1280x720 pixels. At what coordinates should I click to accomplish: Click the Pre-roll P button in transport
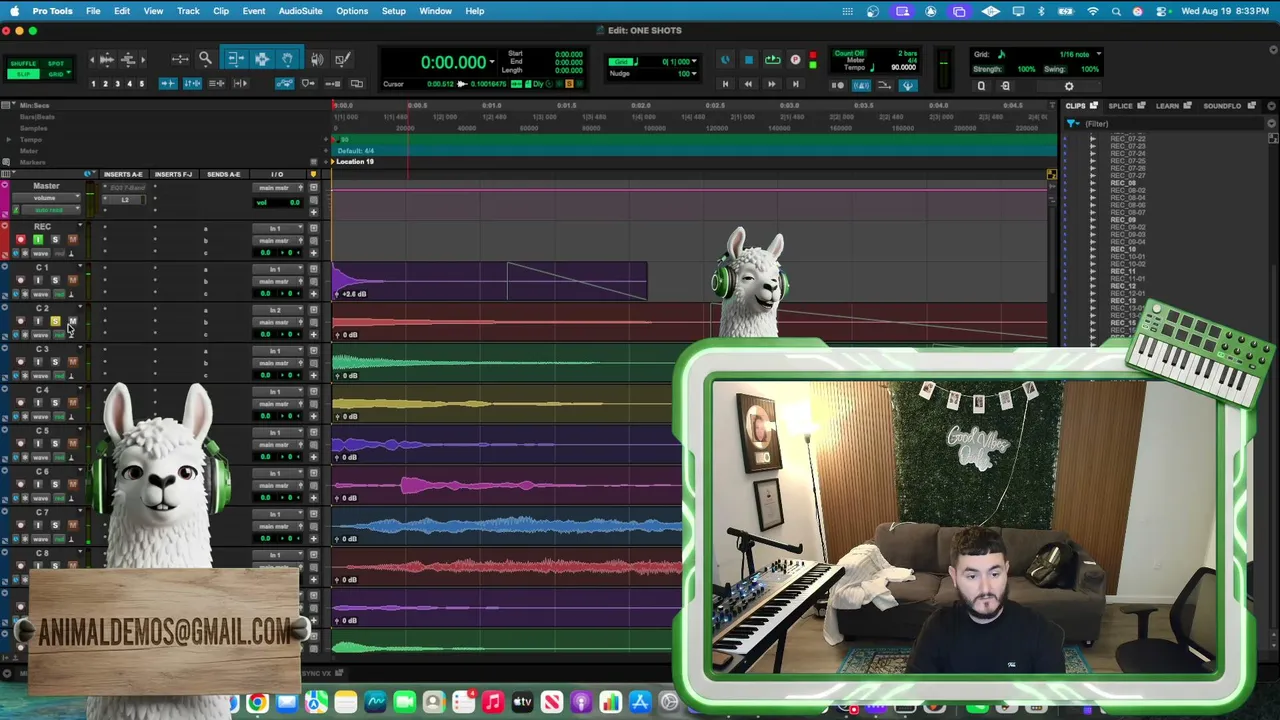pyautogui.click(x=795, y=61)
